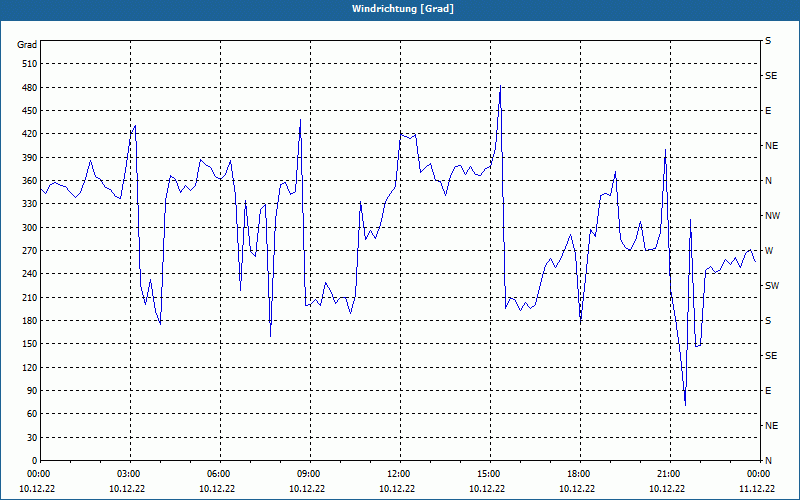
Task: Select the 'SE' label beside the 480 gridline
Action: [x=771, y=76]
